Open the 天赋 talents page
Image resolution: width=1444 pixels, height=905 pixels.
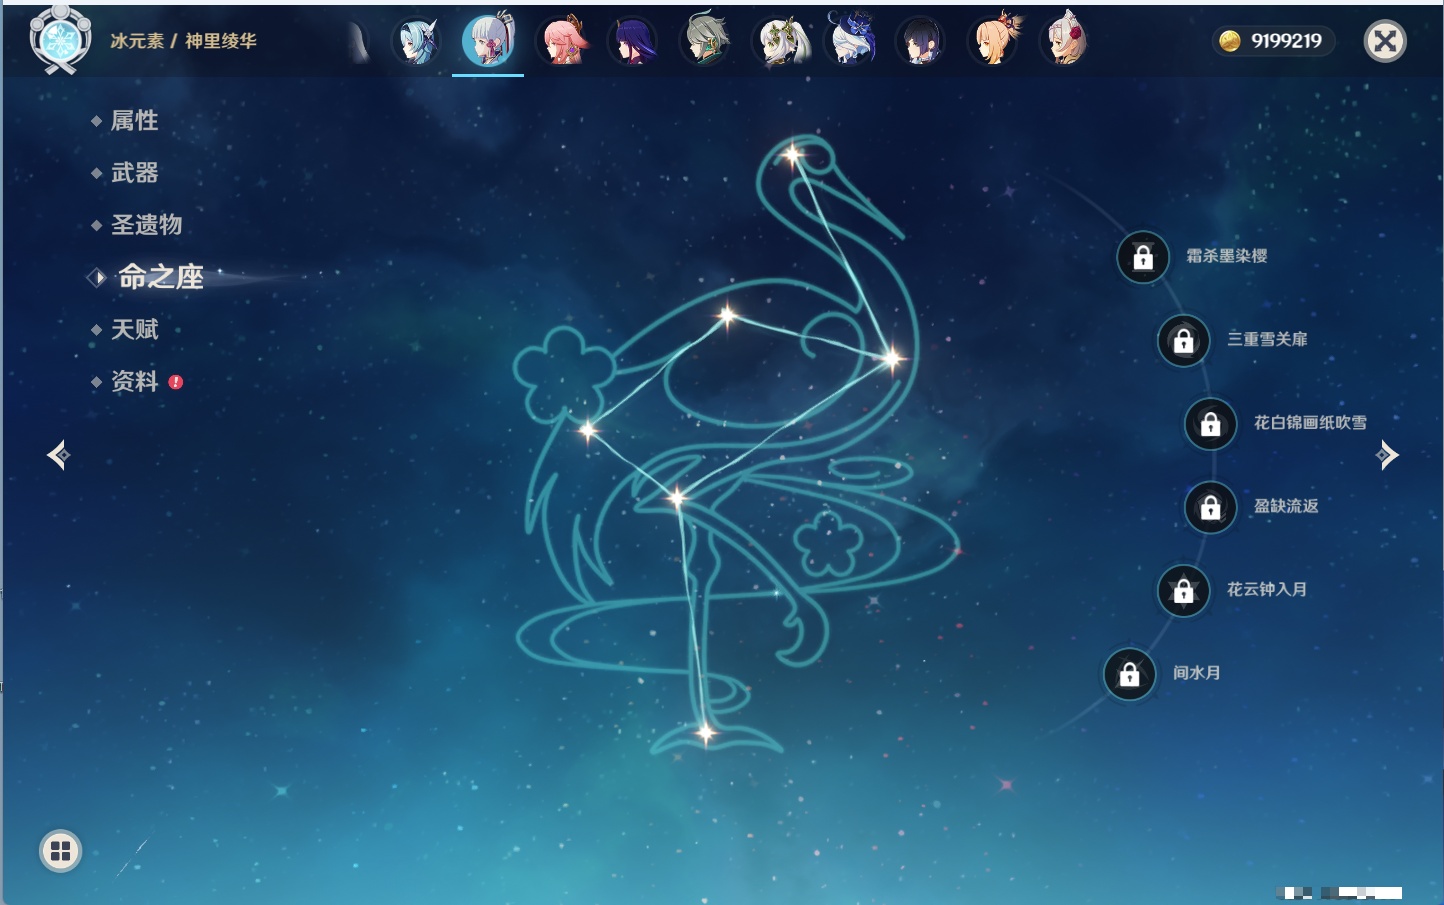134,329
